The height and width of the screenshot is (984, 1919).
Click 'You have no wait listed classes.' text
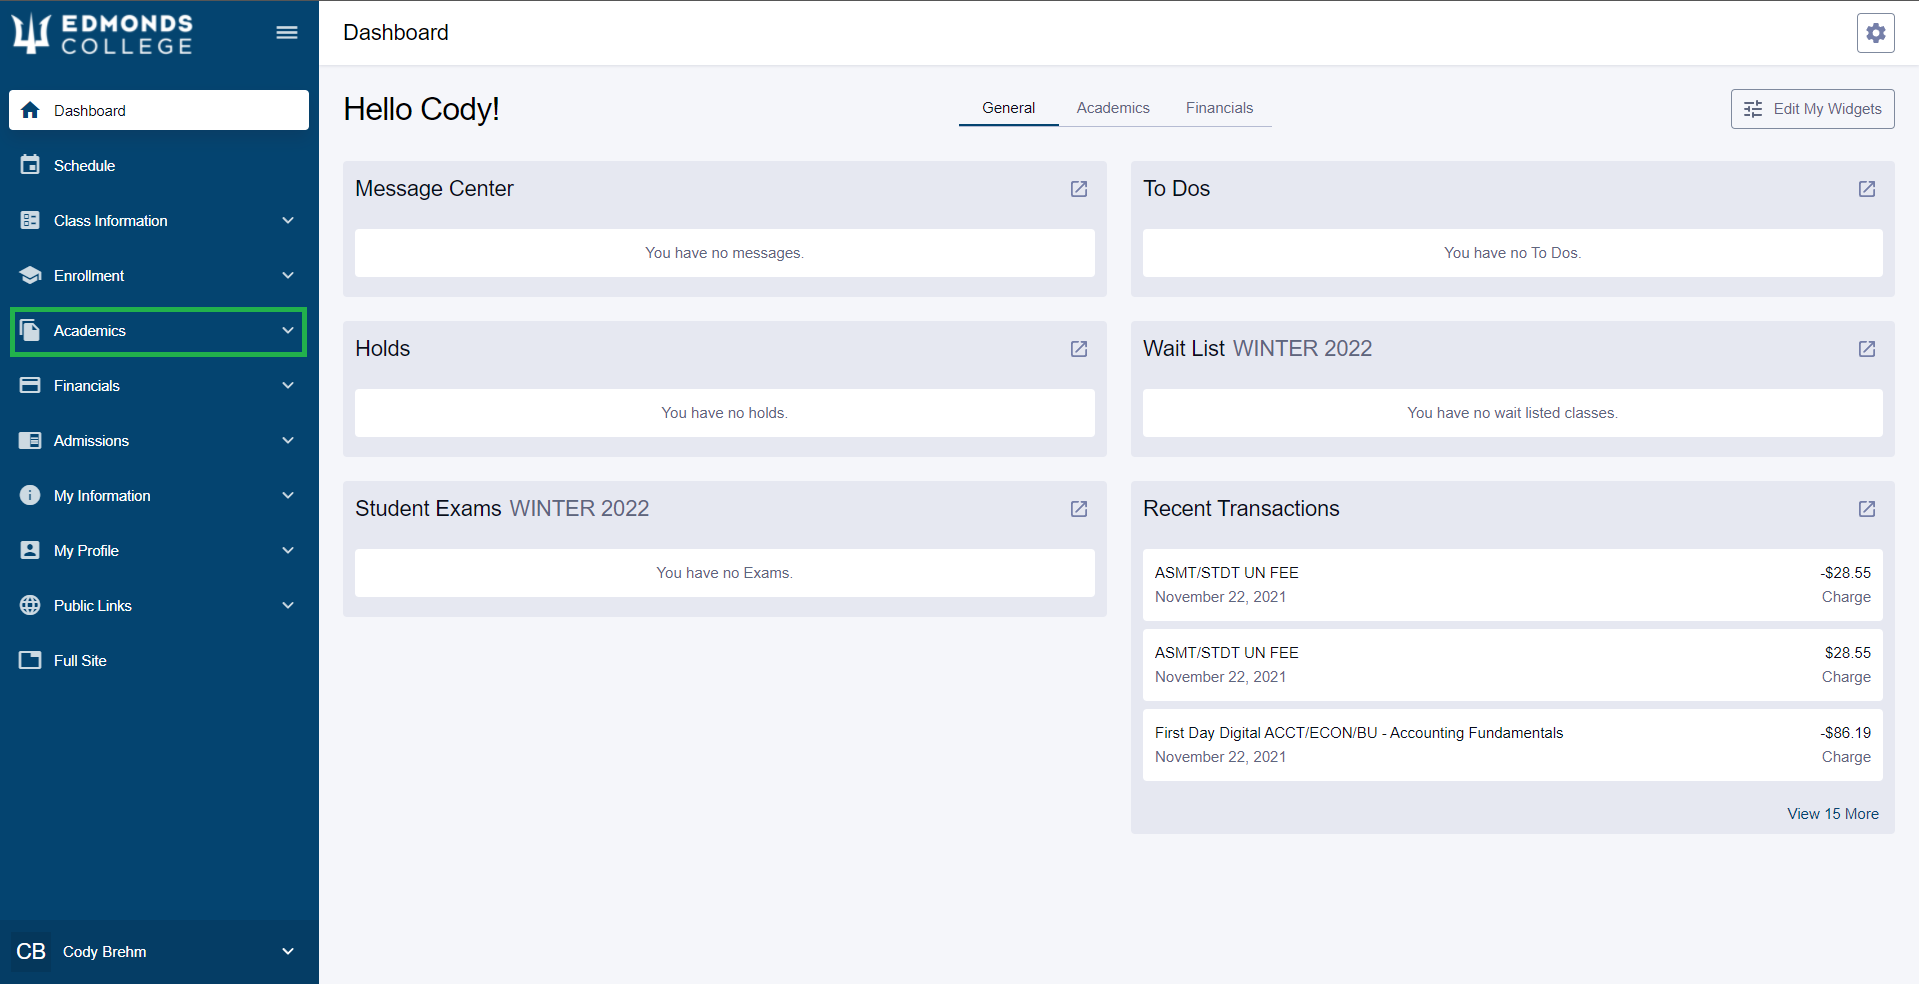coord(1512,413)
